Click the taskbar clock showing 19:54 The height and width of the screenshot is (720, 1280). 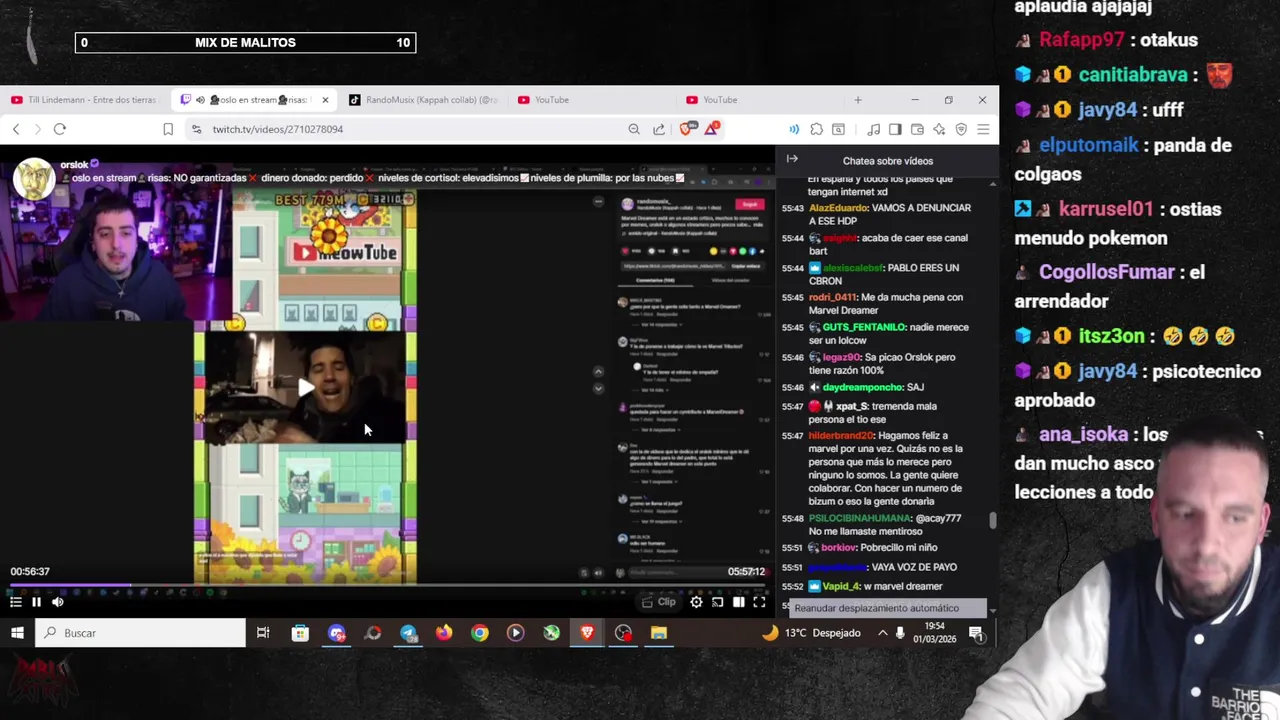[934, 633]
